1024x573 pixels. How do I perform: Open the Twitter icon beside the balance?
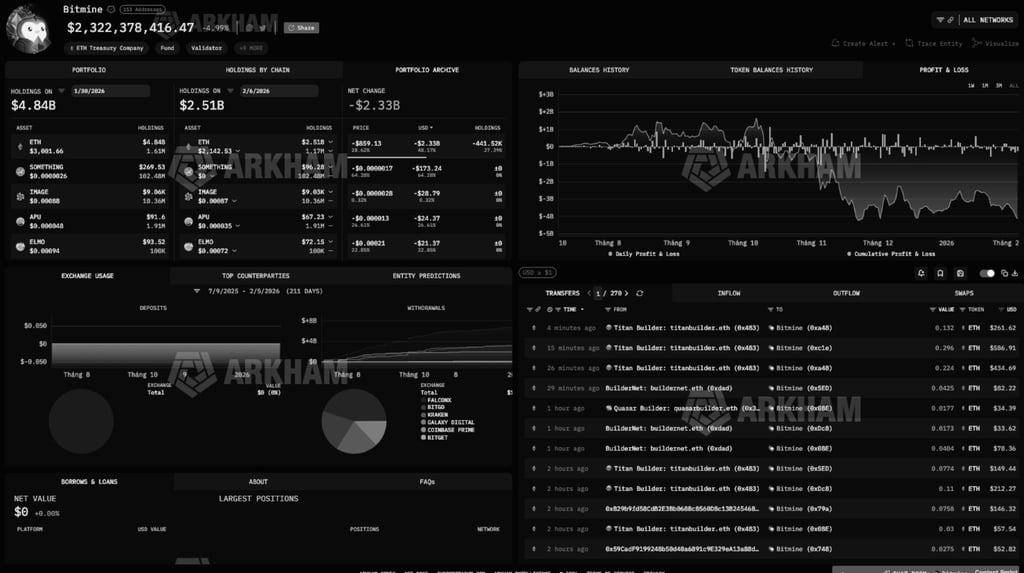pos(263,28)
